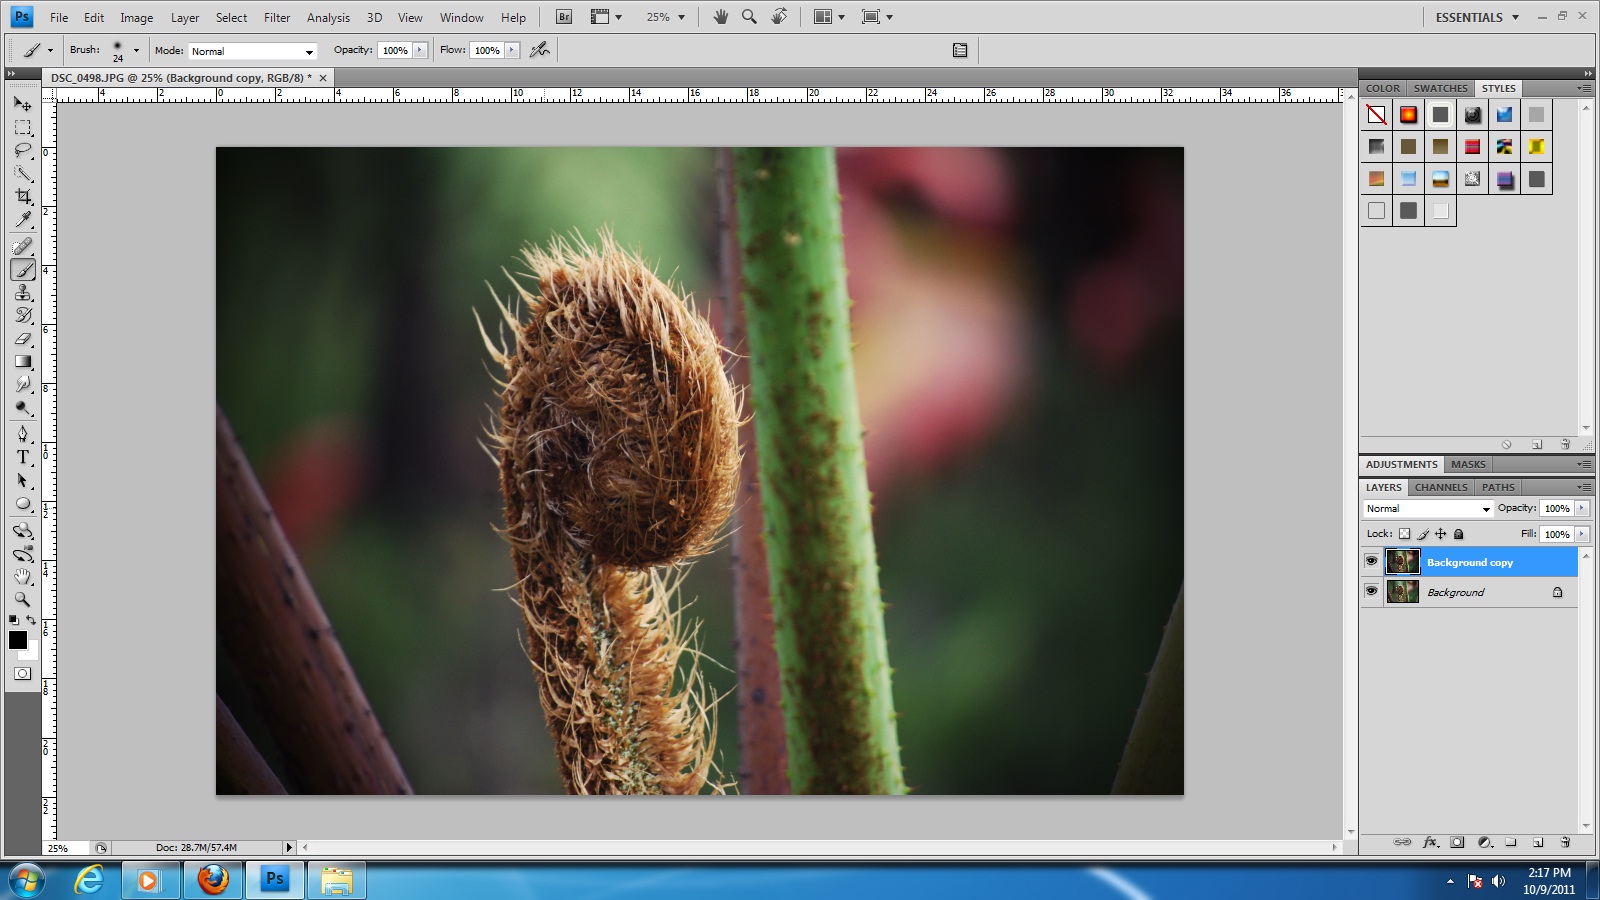
Task: Open the layer blending mode dropdown
Action: point(1428,509)
